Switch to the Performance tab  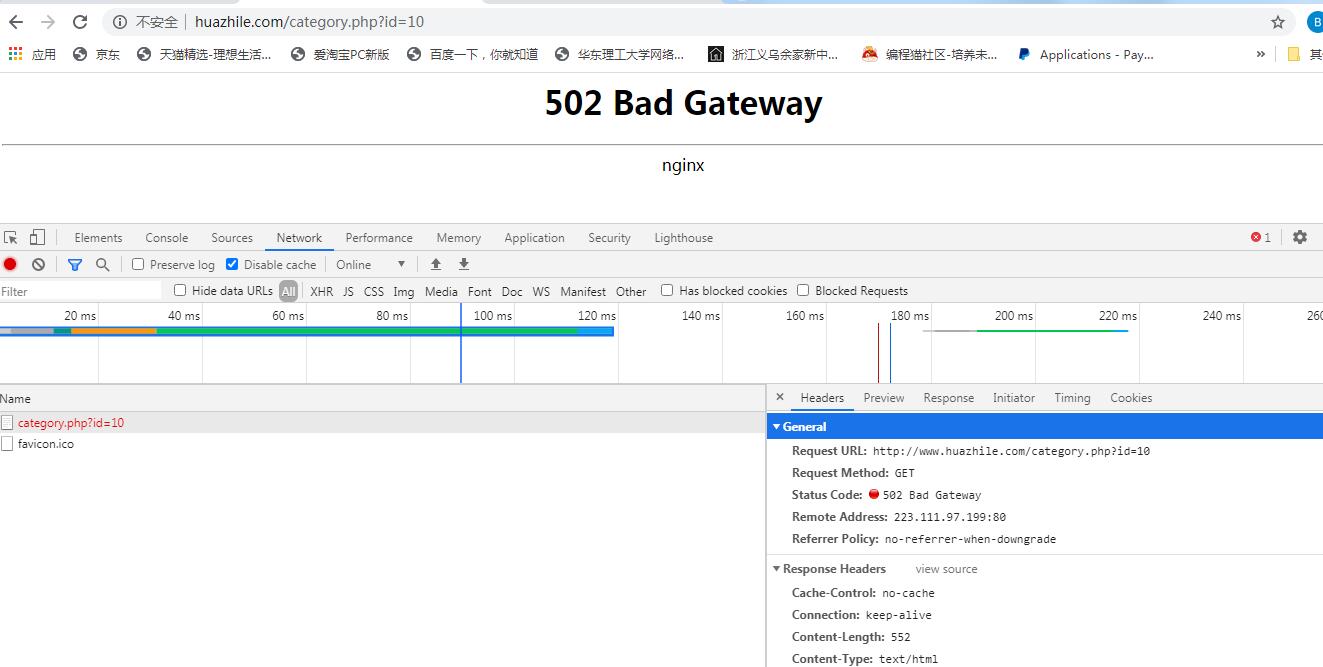379,238
